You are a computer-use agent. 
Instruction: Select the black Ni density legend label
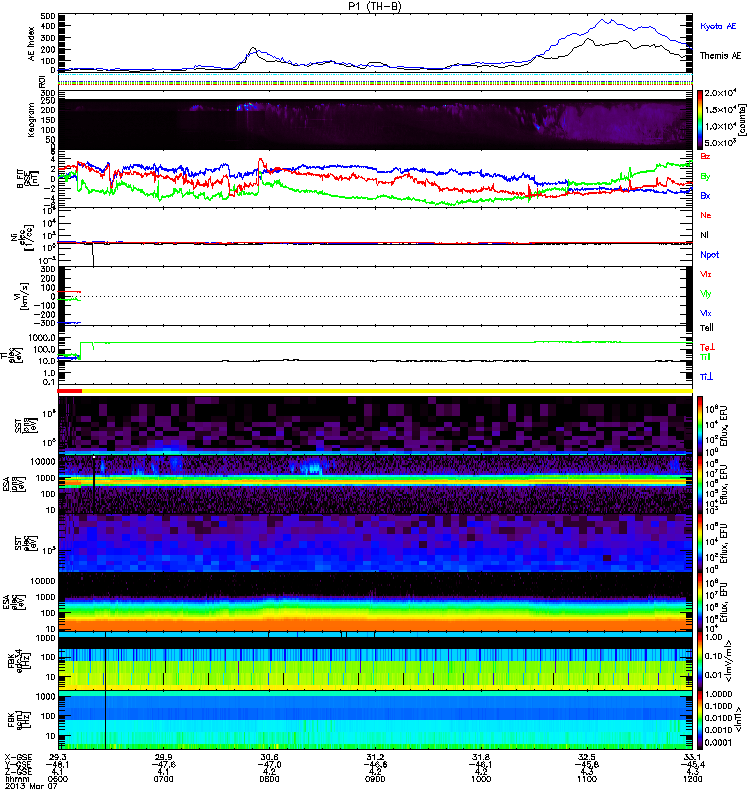704,235
